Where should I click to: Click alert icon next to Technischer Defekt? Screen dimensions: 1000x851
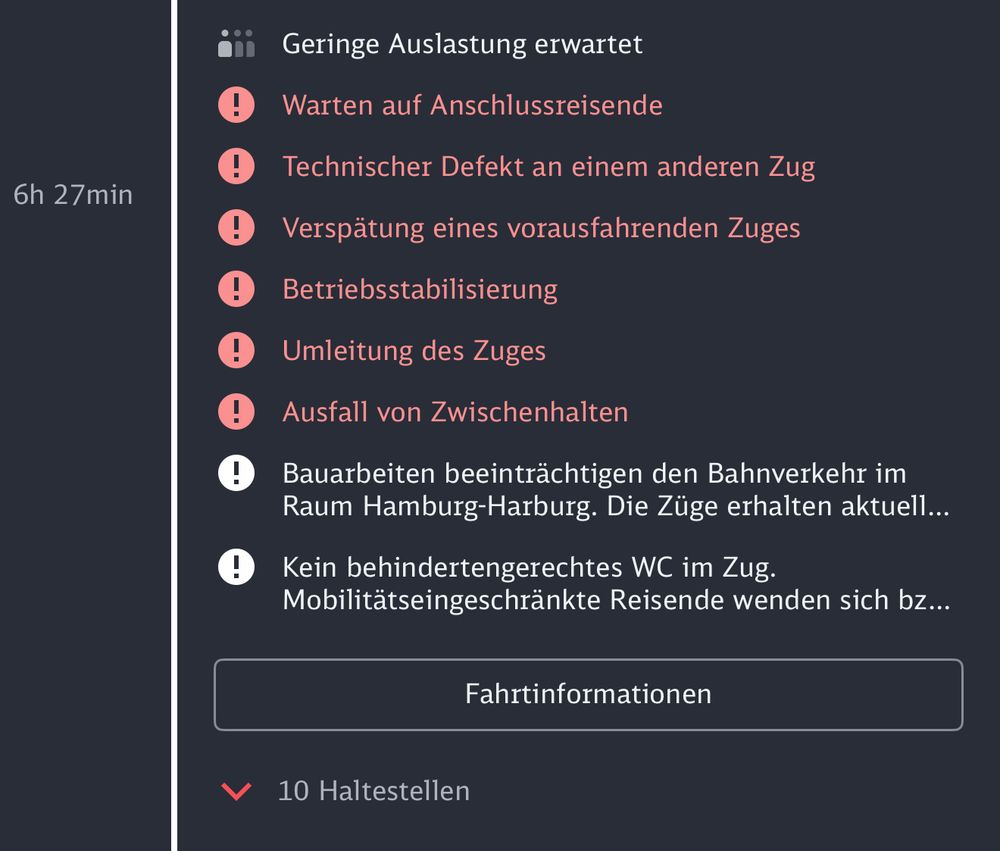pyautogui.click(x=236, y=166)
